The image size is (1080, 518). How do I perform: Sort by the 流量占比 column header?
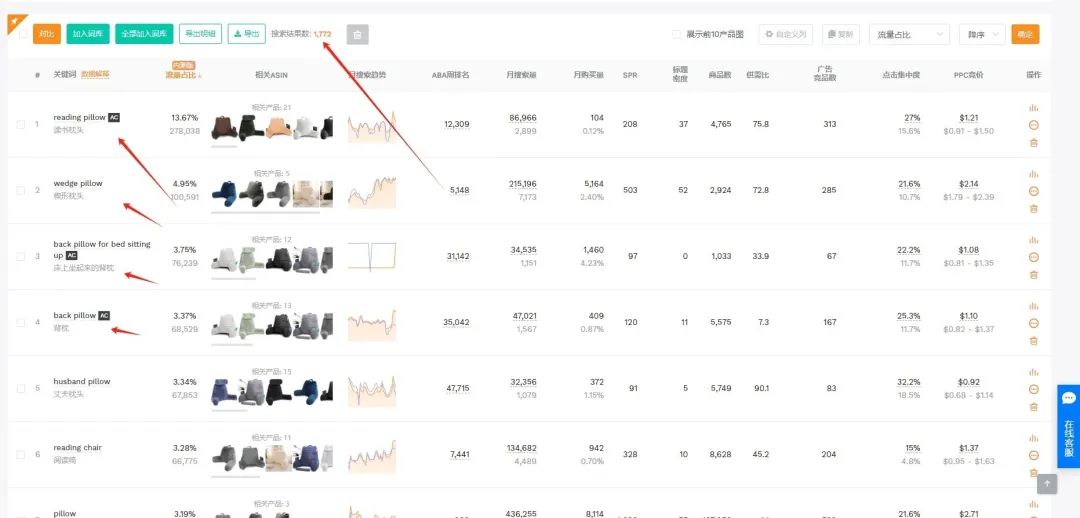[184, 74]
